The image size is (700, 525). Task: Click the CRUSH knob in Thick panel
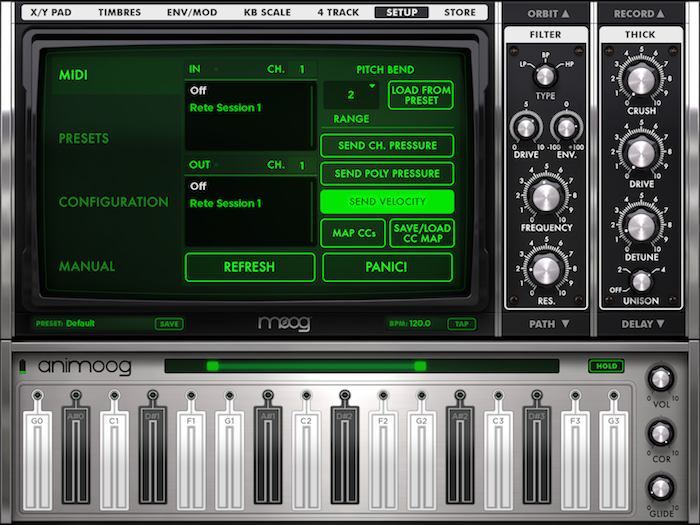(x=641, y=80)
